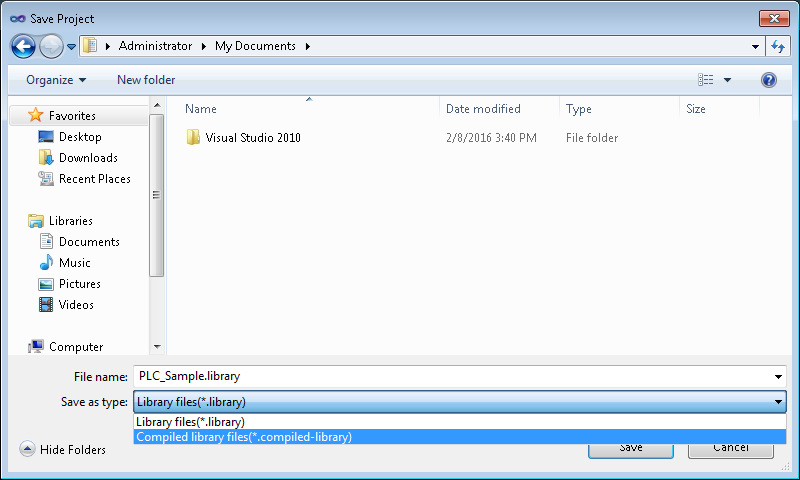The width and height of the screenshot is (800, 480).
Task: Select Libraries in the navigation pane
Action: click(71, 221)
